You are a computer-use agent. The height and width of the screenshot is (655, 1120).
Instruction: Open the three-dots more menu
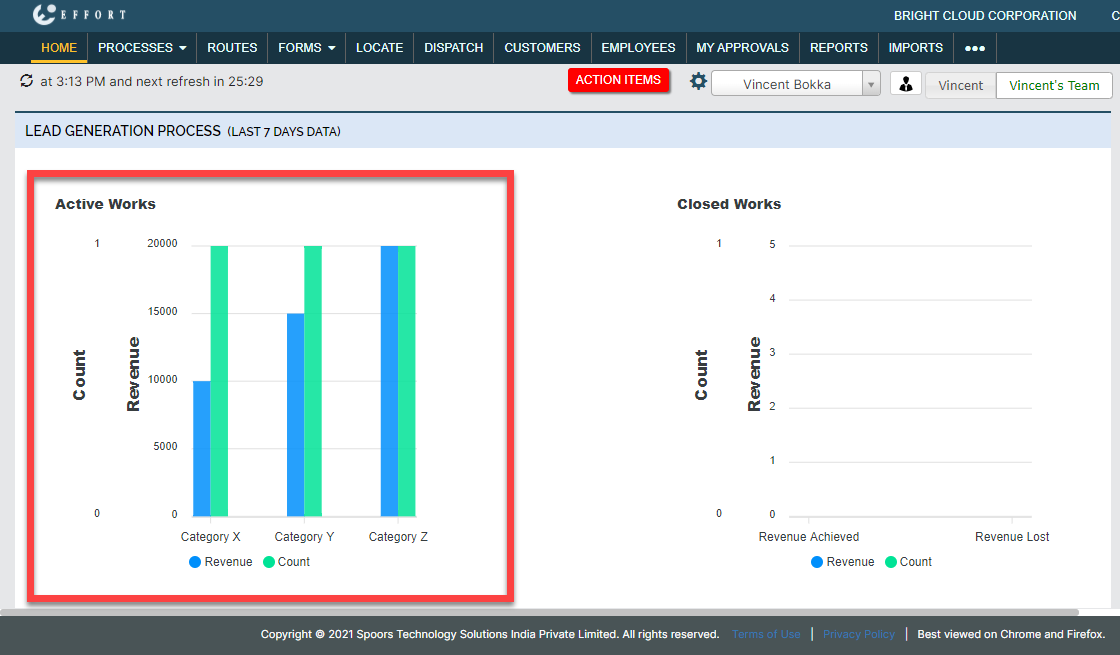(x=974, y=48)
